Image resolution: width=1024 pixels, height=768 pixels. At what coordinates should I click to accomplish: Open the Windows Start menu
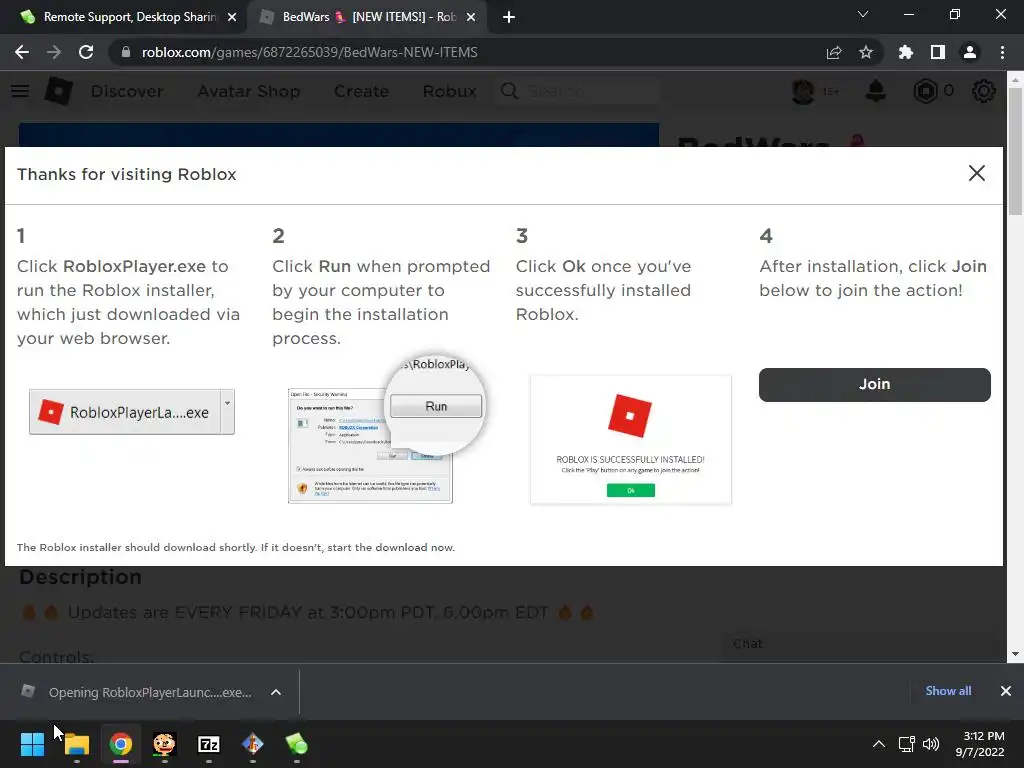pos(32,744)
